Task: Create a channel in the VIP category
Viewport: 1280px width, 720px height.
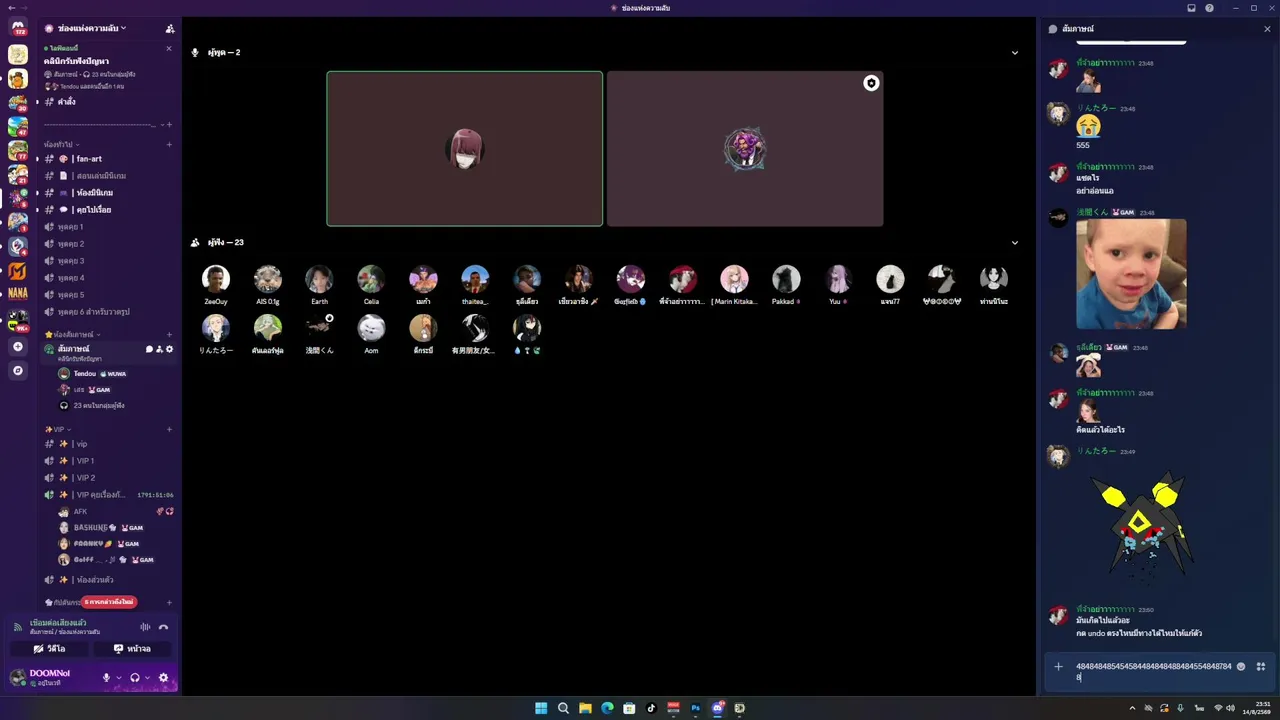Action: (169, 429)
